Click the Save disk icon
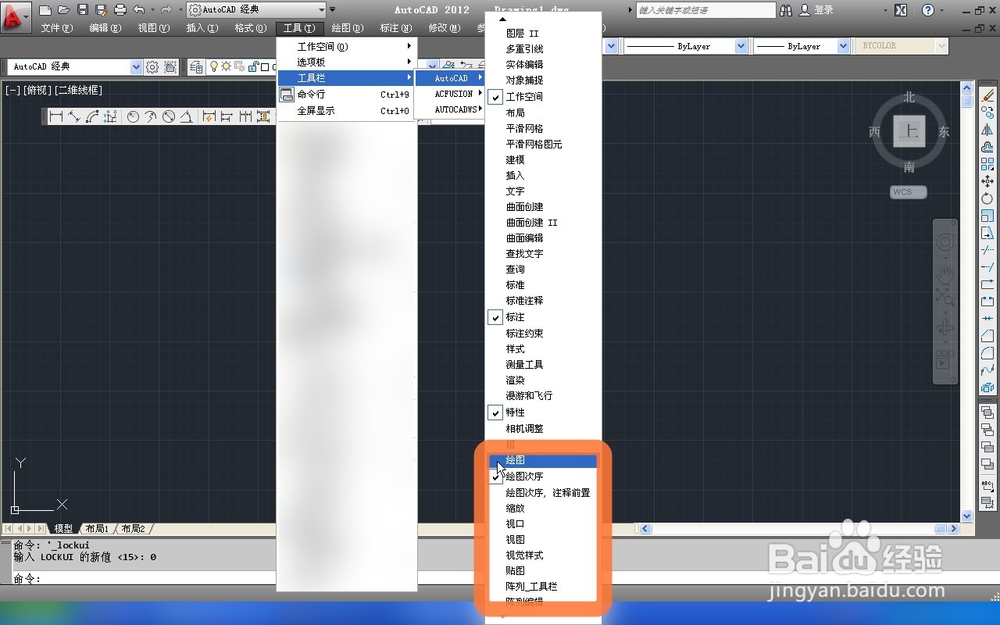Screen dimensions: 1000x625 (x=82, y=10)
